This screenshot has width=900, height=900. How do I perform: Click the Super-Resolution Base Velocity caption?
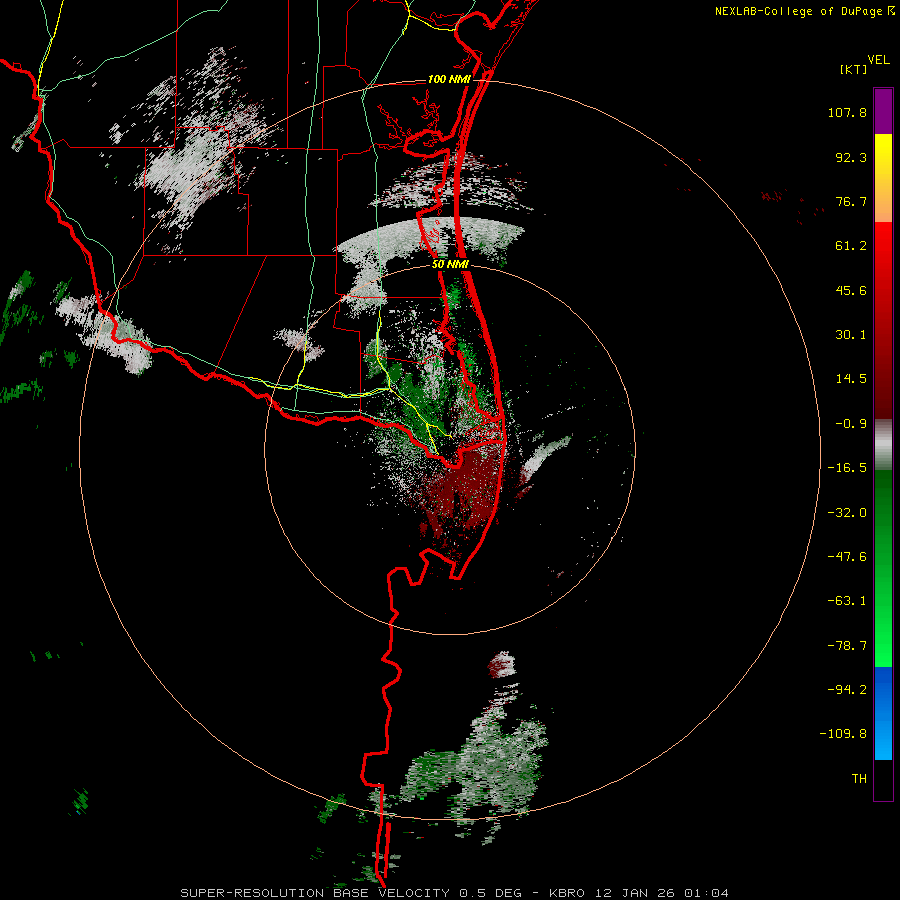tap(455, 893)
